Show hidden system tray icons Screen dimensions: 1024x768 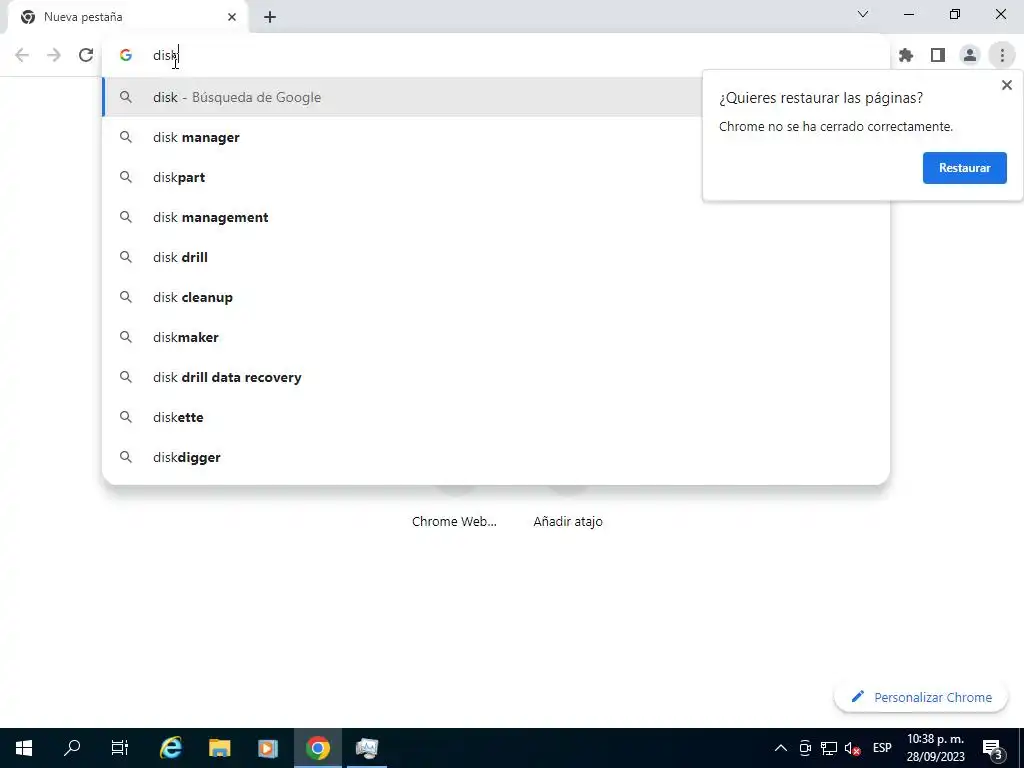(x=780, y=748)
